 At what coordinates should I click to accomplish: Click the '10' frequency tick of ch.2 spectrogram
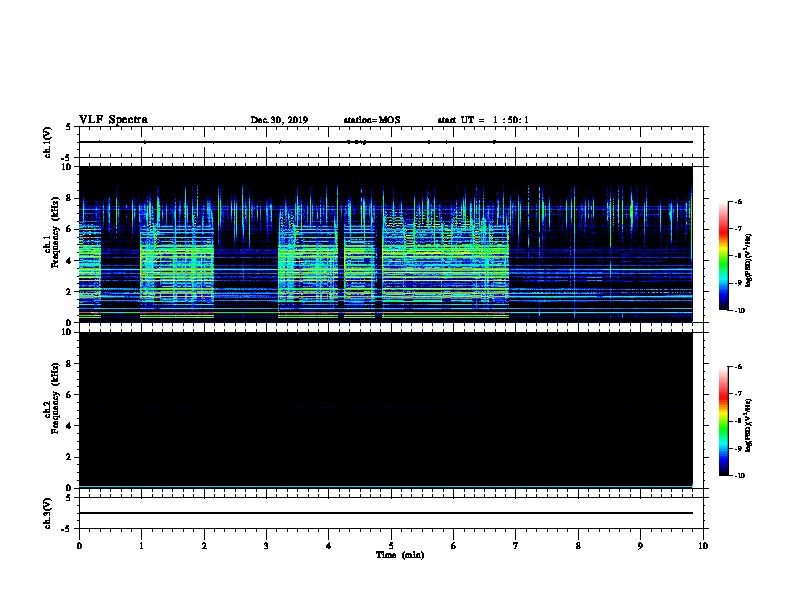tap(67, 332)
